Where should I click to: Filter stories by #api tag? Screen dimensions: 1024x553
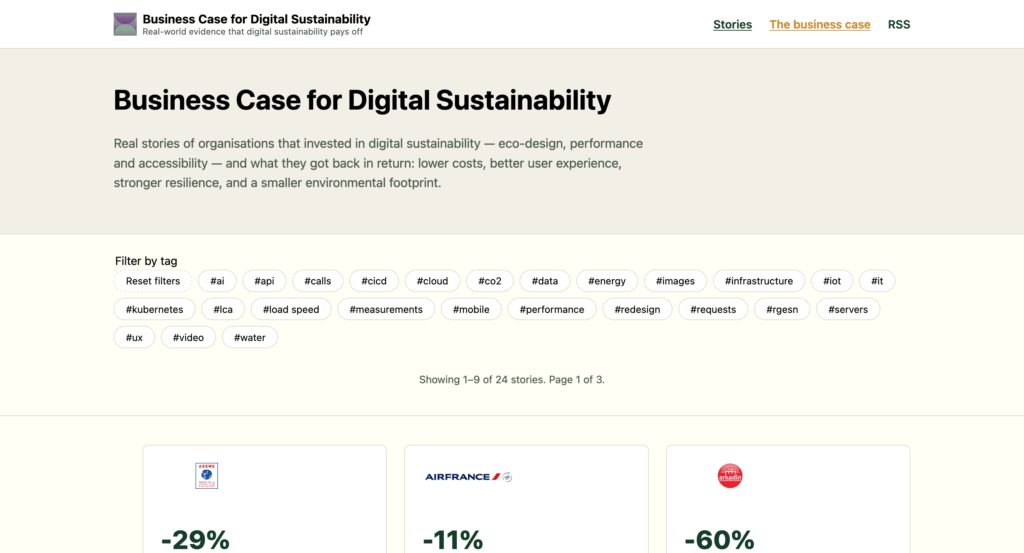click(264, 281)
